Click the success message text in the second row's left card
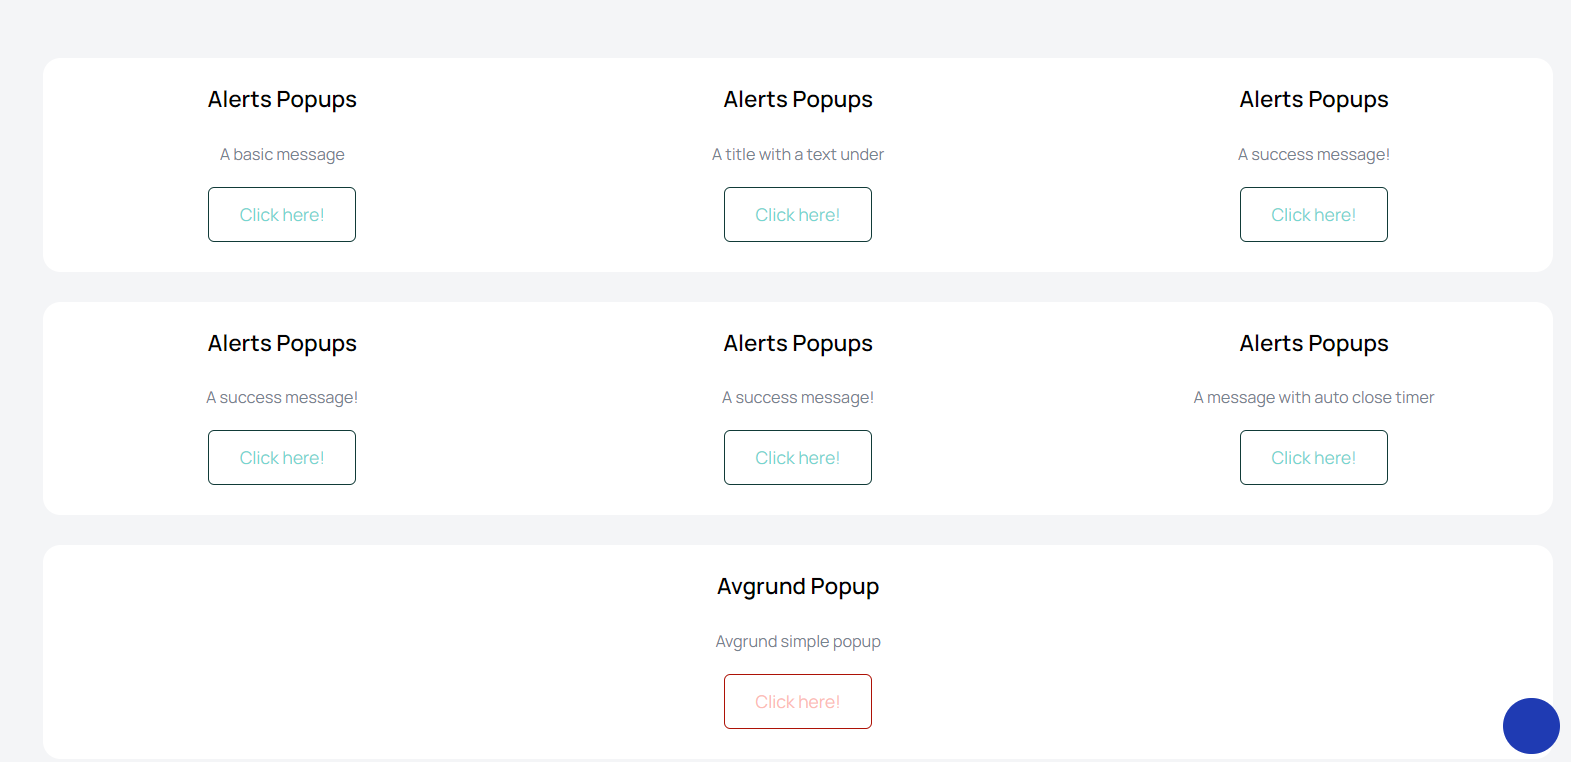 click(x=282, y=398)
